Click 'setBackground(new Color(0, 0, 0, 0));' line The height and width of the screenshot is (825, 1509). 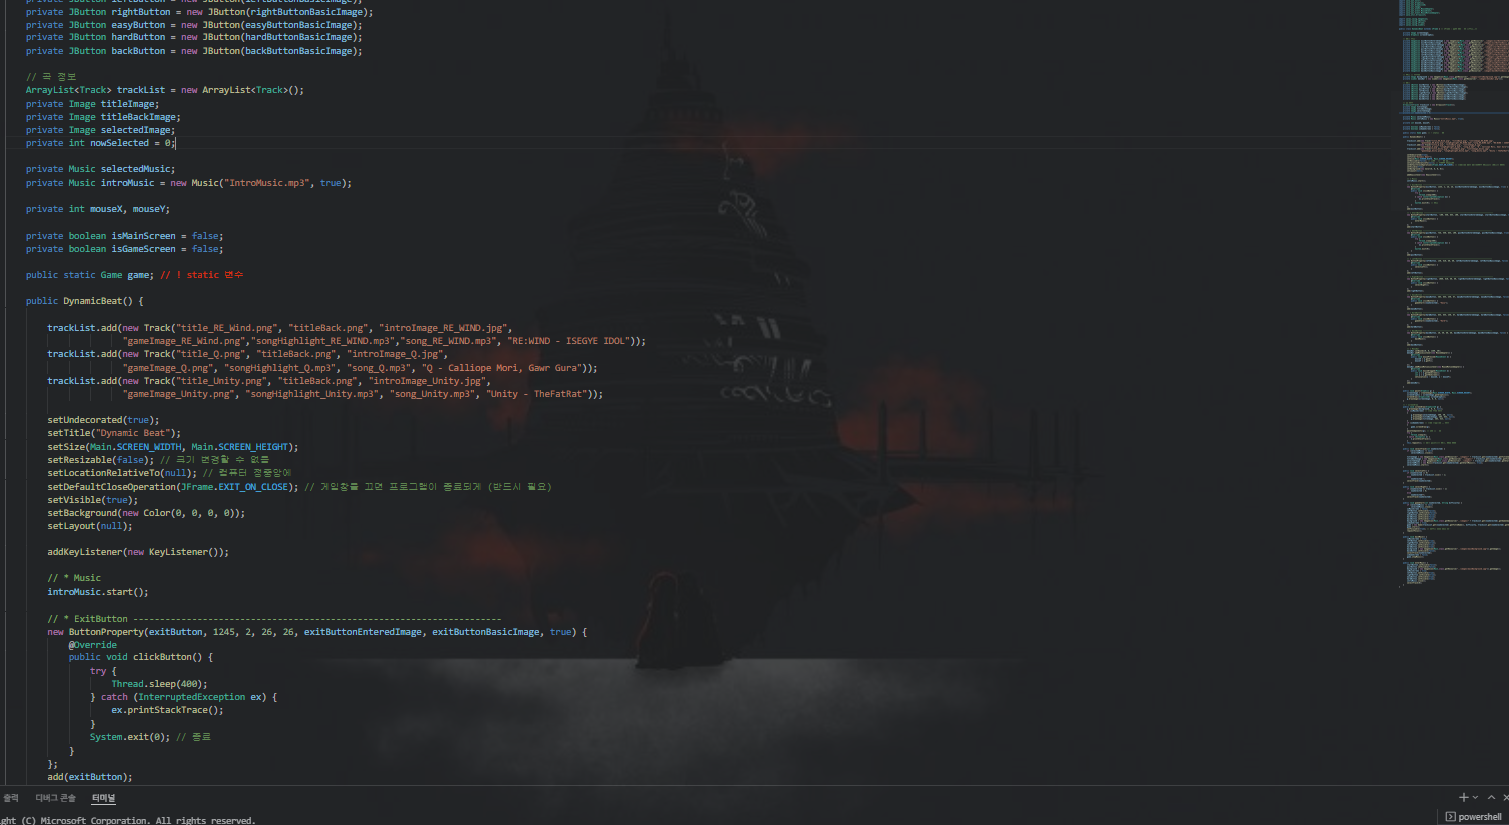tap(146, 513)
